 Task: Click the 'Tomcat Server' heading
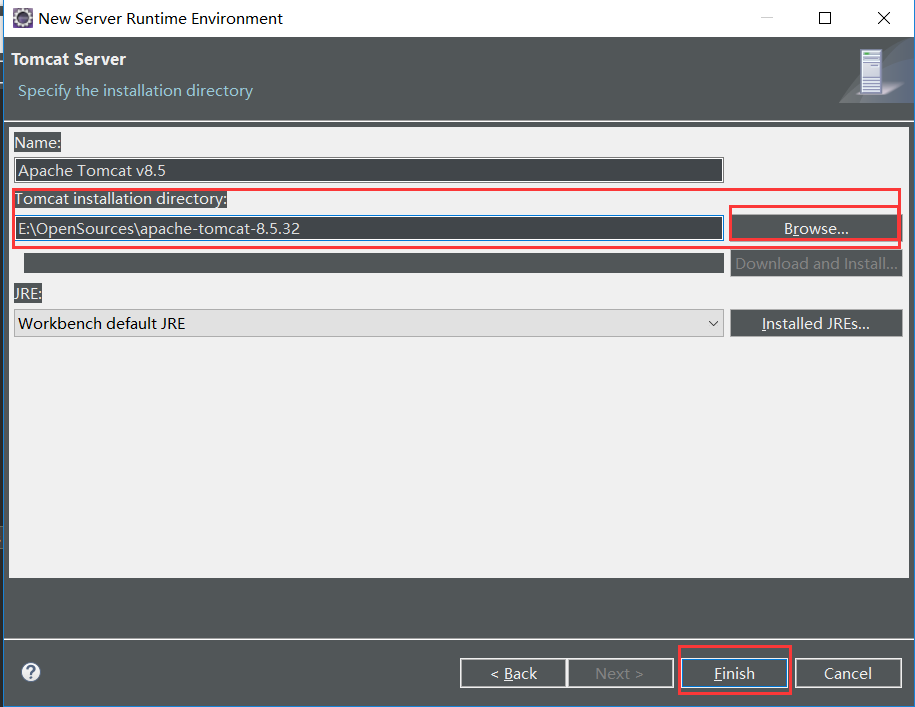69,60
